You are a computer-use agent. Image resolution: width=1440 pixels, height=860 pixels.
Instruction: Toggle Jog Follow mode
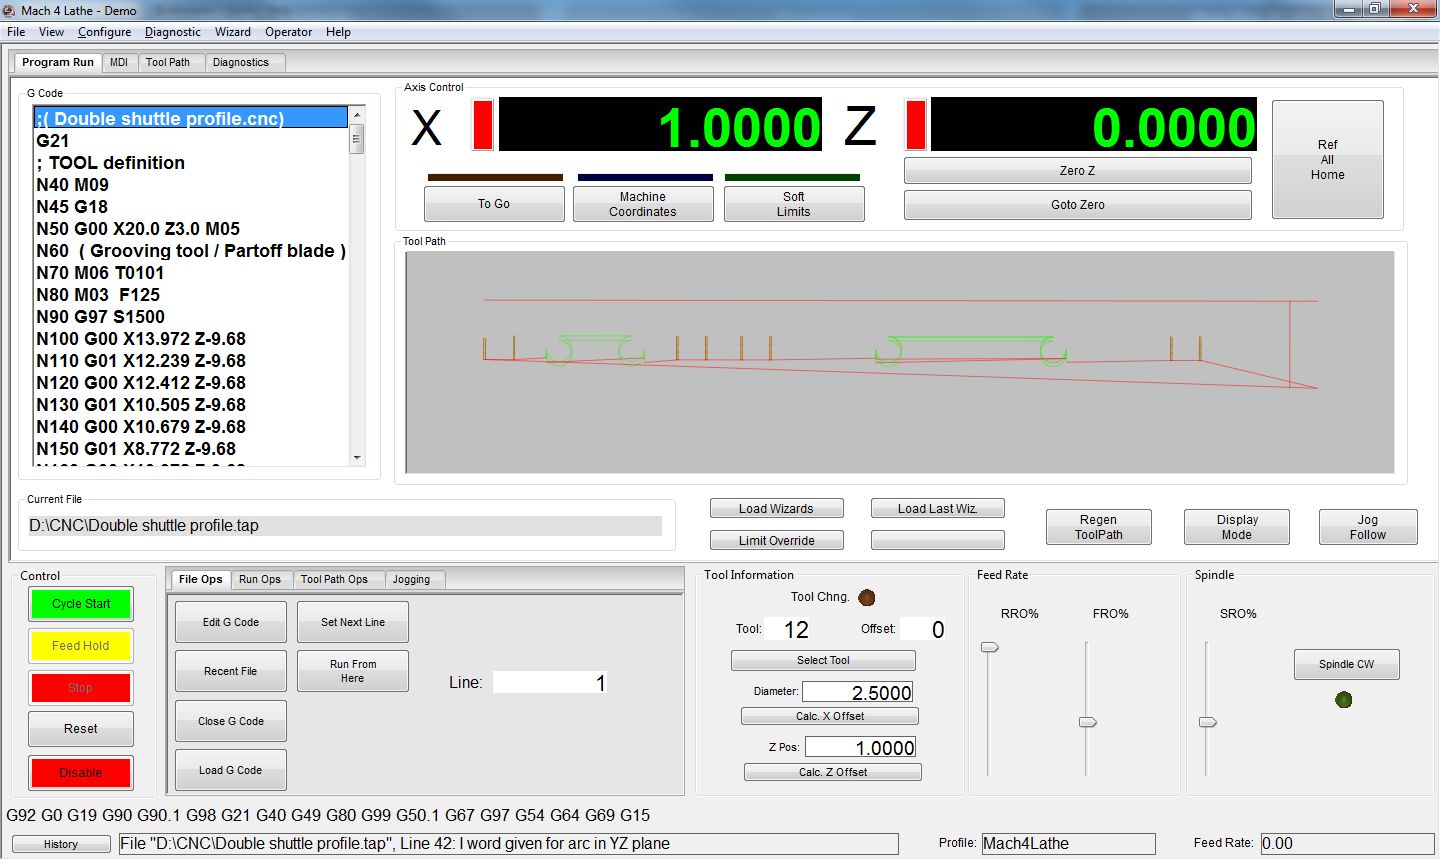click(1368, 527)
